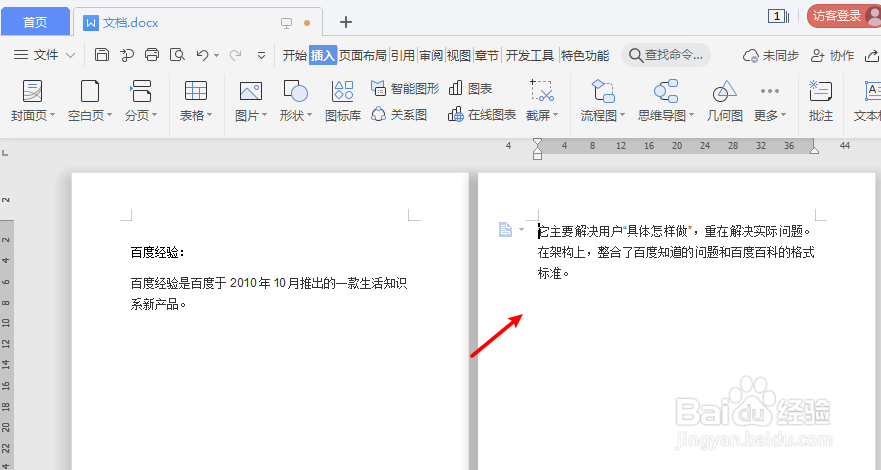Click the Mind Map (思维导图) icon

pos(666,90)
